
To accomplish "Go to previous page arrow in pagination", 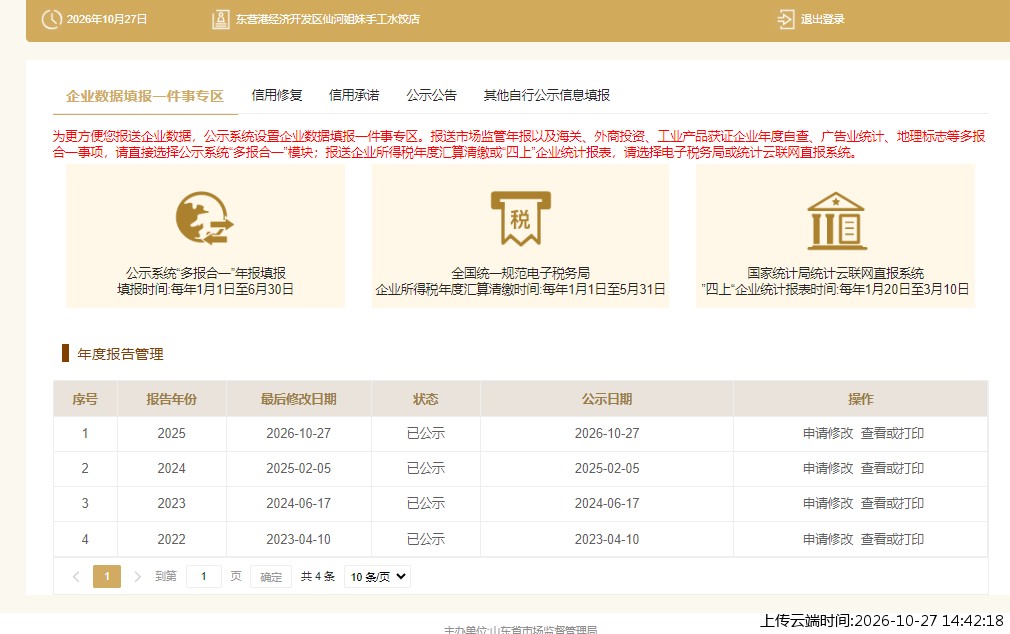I will point(76,577).
